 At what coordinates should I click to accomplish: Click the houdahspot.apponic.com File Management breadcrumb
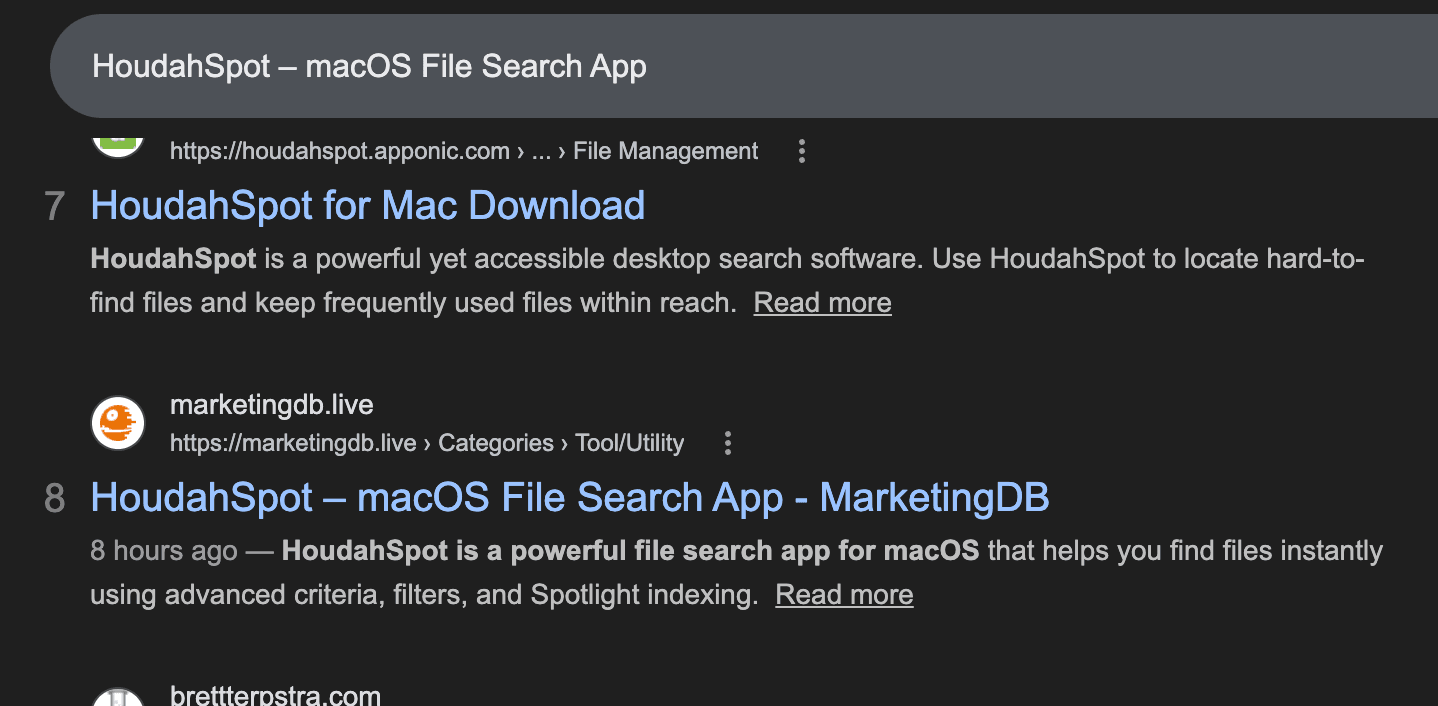point(463,151)
